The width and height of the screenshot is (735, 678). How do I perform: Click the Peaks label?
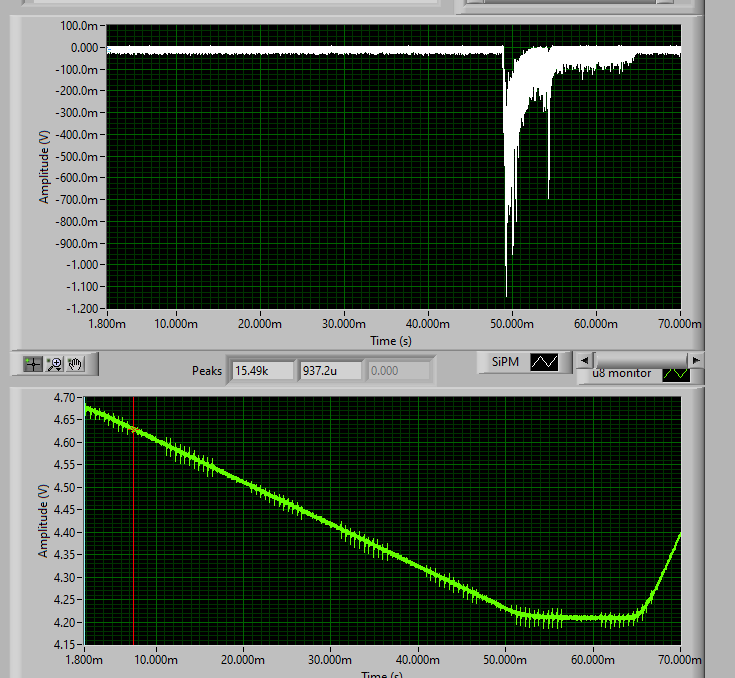(207, 371)
